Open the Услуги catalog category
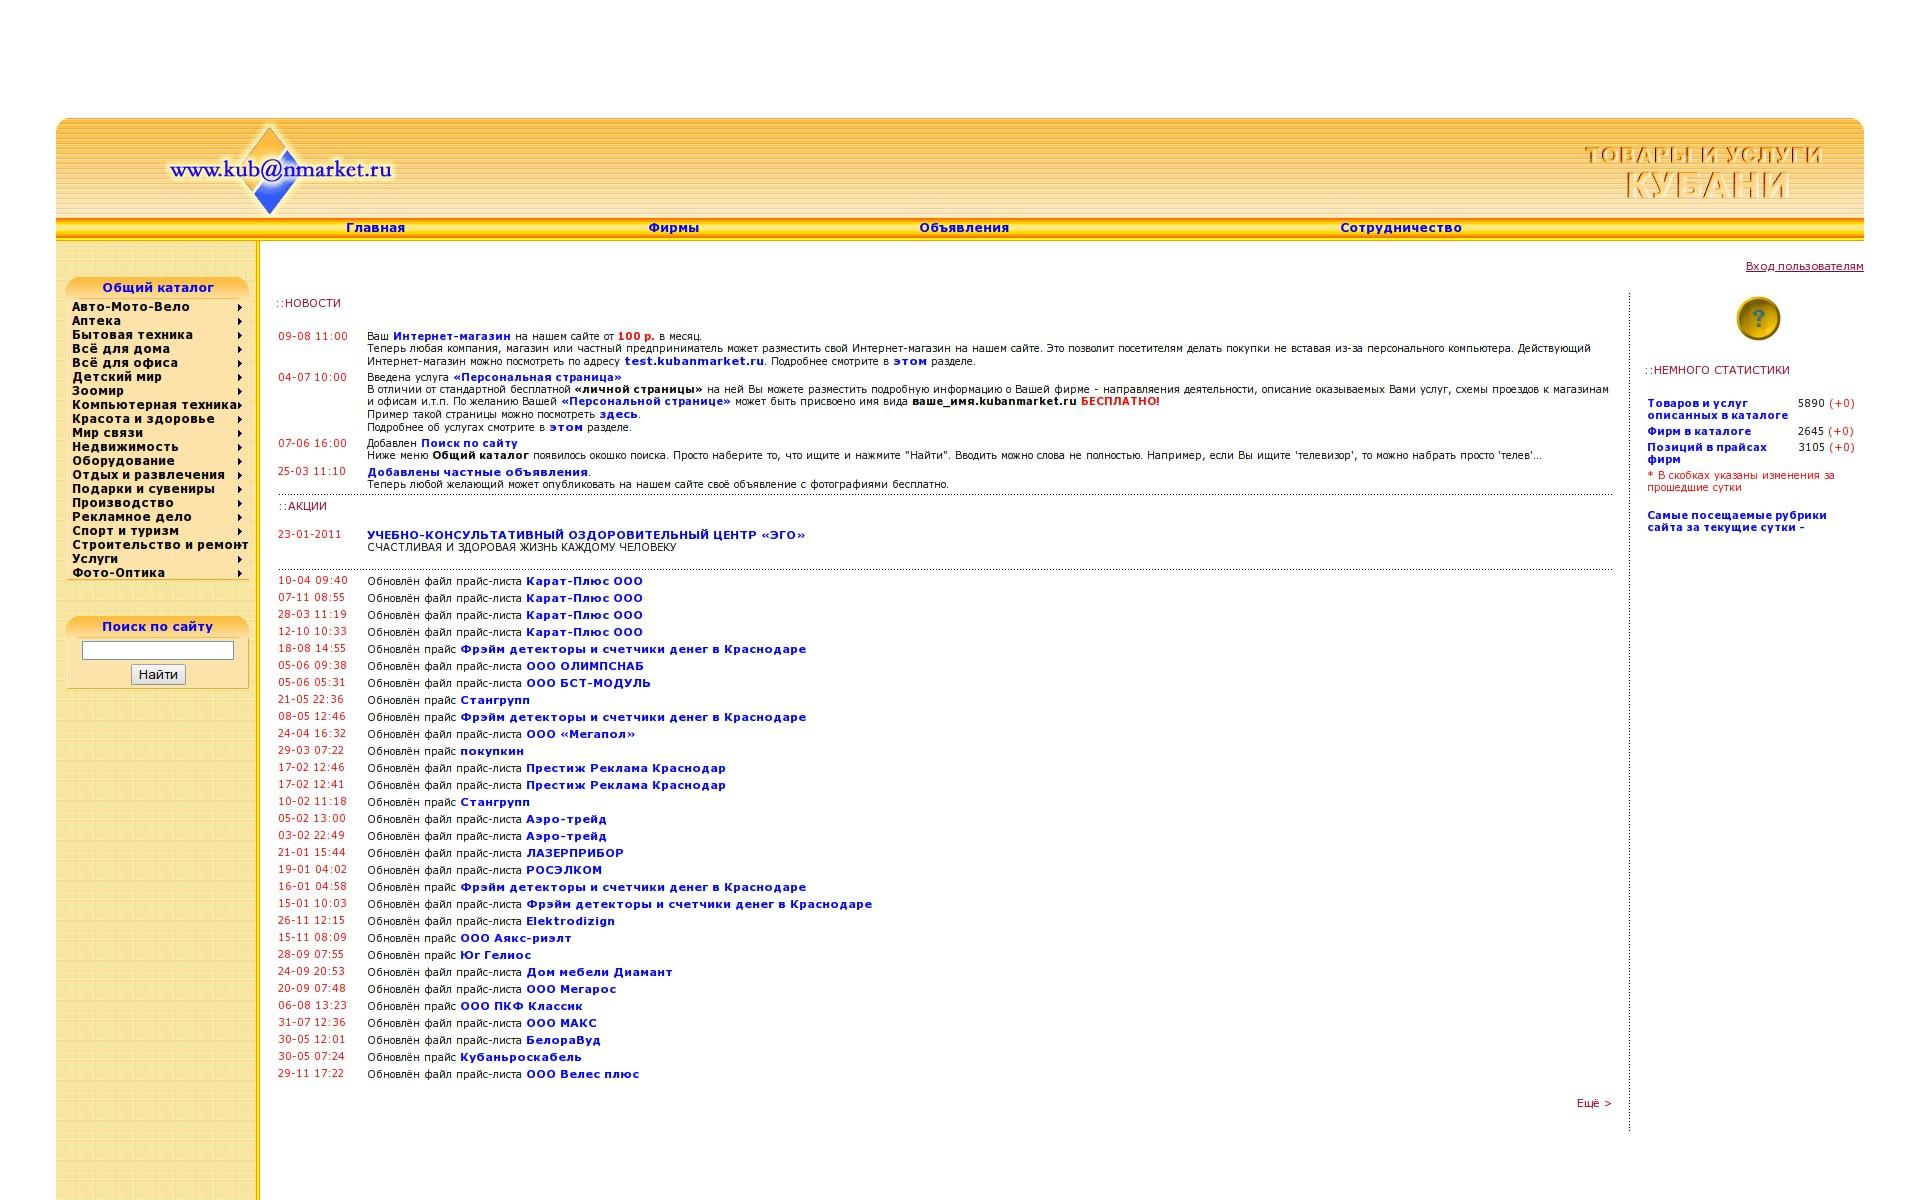The width and height of the screenshot is (1920, 1200). tap(95, 559)
